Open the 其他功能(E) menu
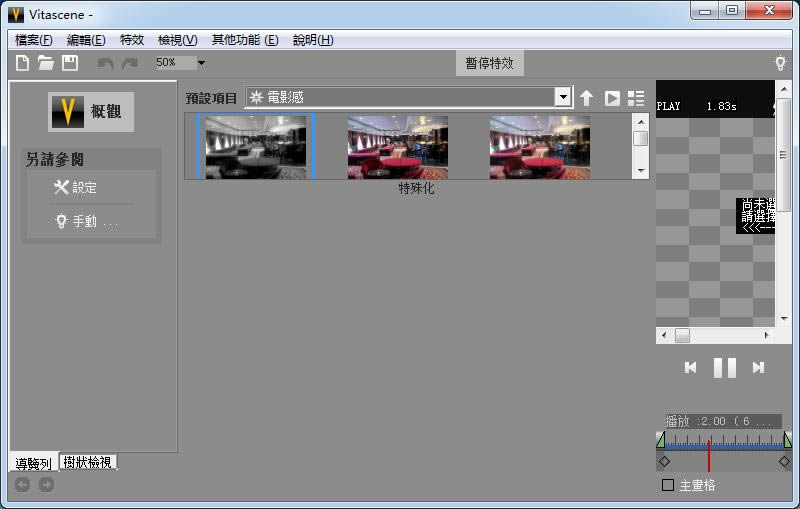This screenshot has height=509, width=800. click(x=245, y=40)
